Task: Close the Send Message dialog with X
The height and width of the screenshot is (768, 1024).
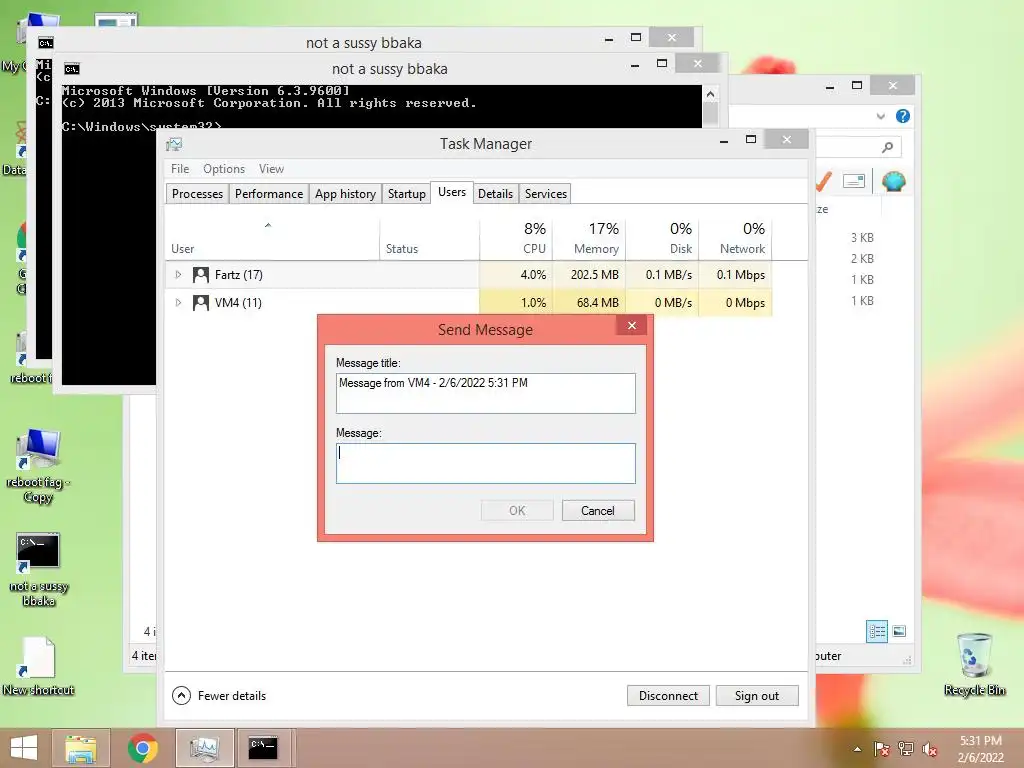Action: (x=632, y=325)
